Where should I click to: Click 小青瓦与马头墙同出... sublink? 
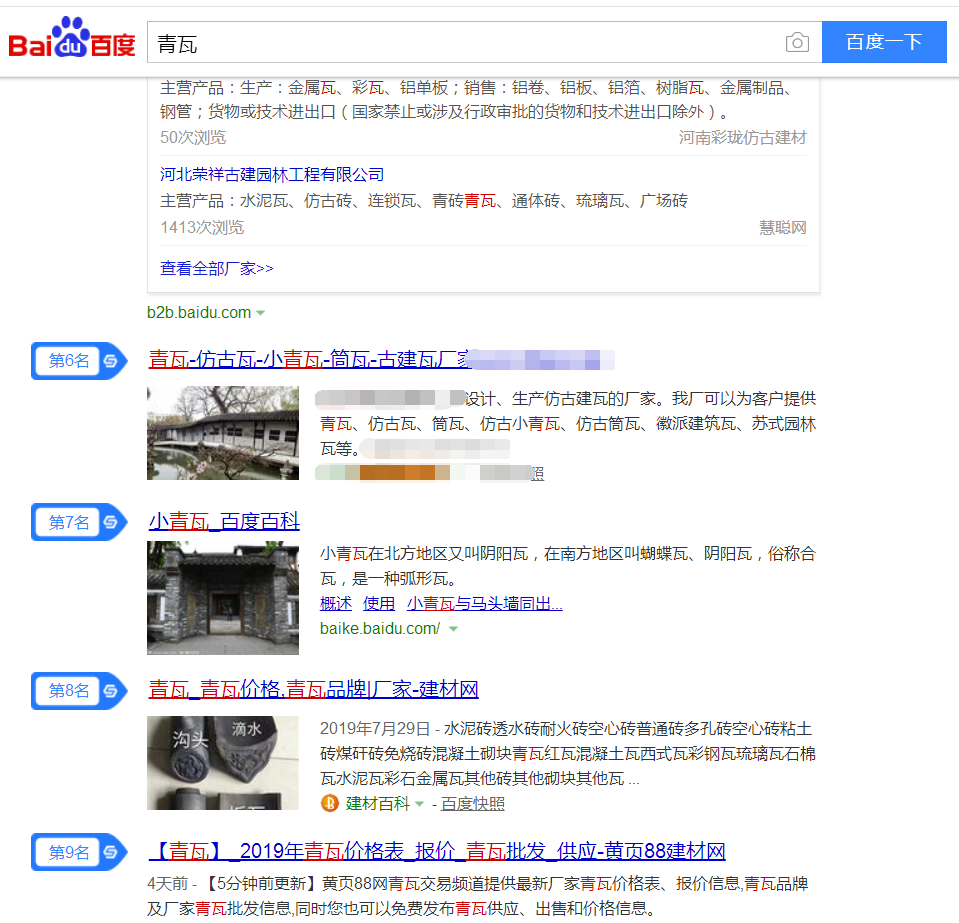click(x=484, y=604)
